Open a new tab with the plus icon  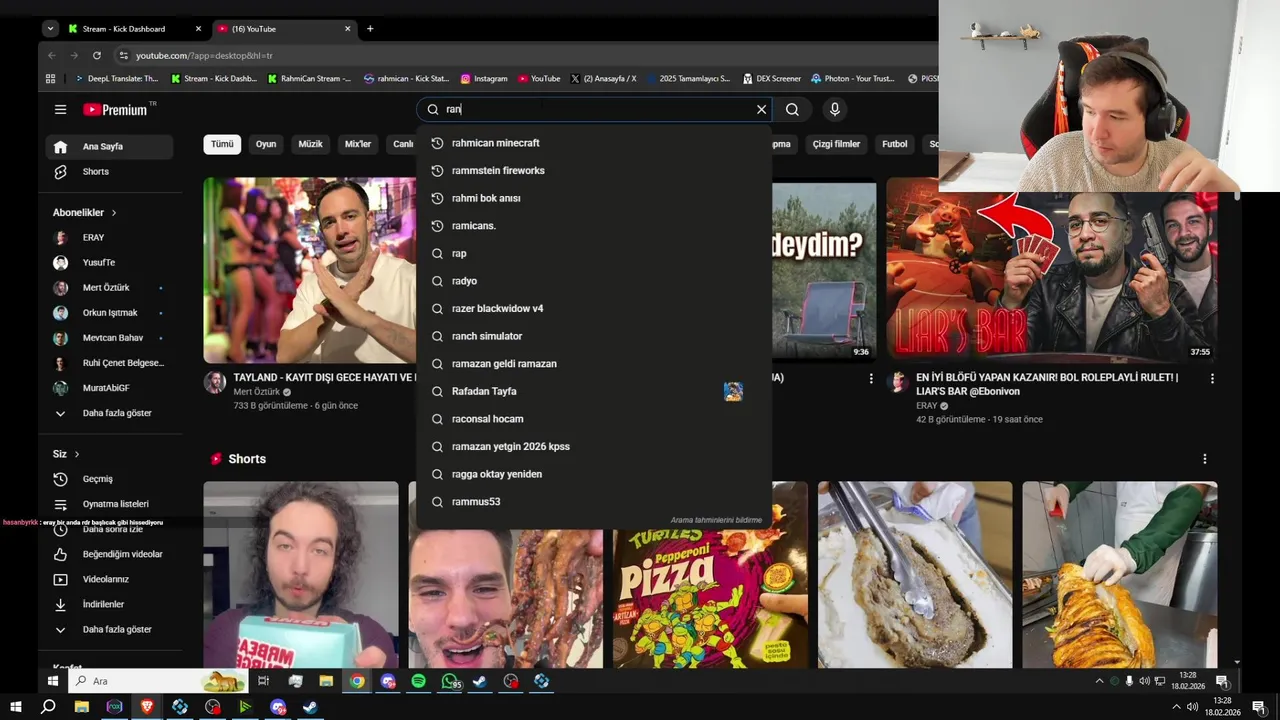370,29
